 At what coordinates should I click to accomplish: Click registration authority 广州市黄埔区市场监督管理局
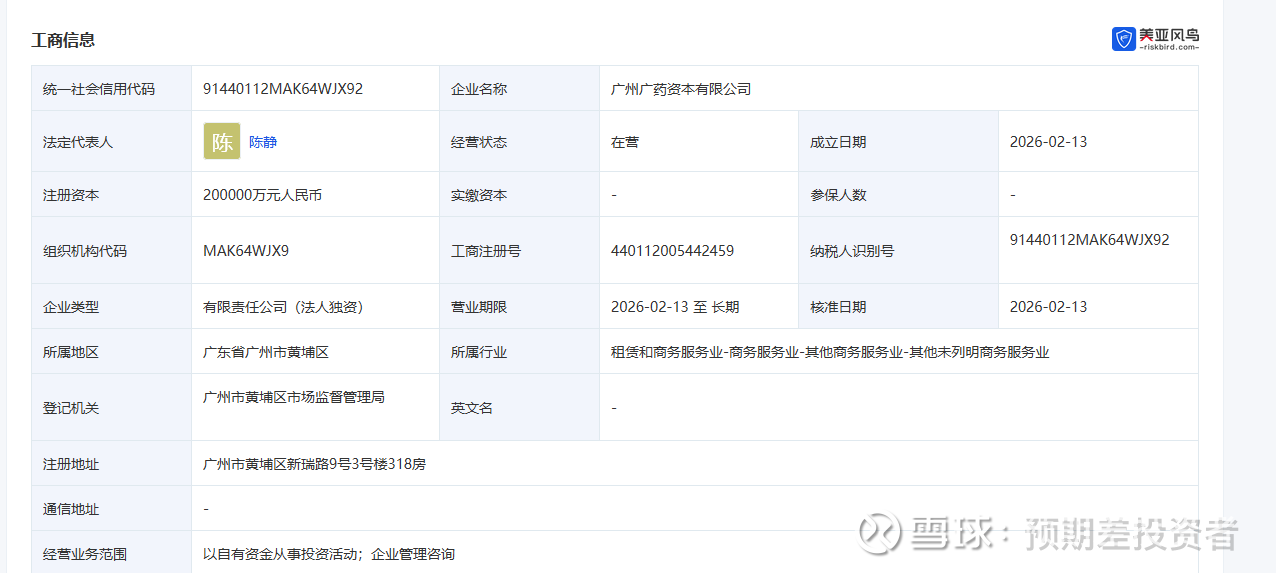click(x=294, y=397)
